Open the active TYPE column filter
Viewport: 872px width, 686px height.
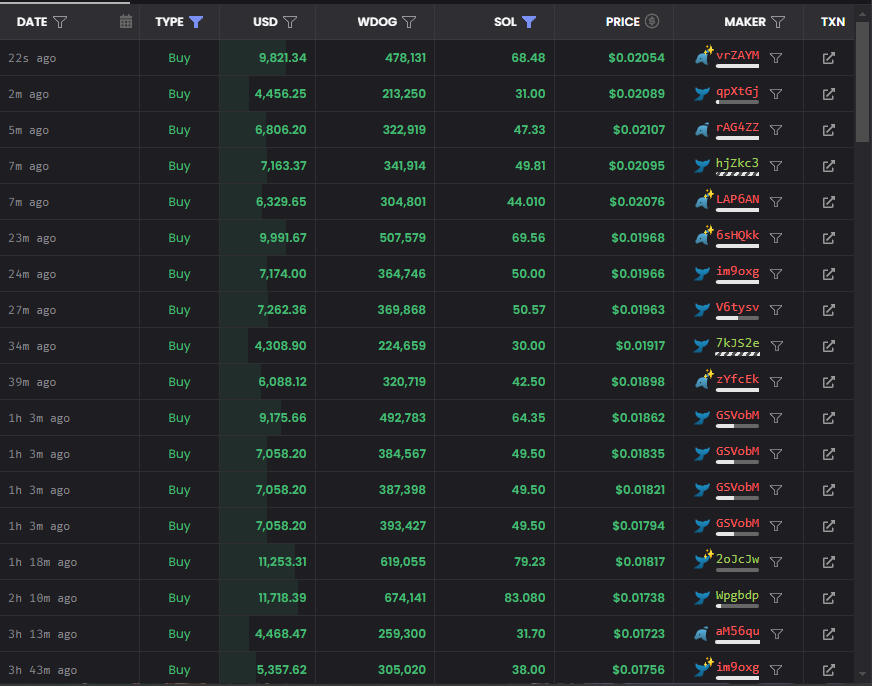(x=196, y=22)
